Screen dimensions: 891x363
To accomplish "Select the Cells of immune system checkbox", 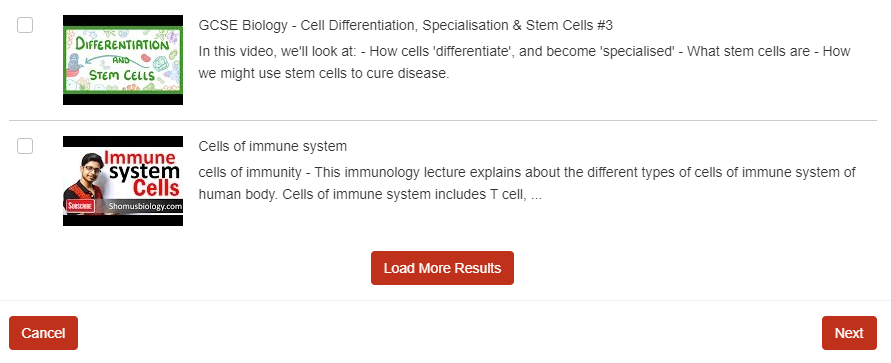I will (x=25, y=146).
